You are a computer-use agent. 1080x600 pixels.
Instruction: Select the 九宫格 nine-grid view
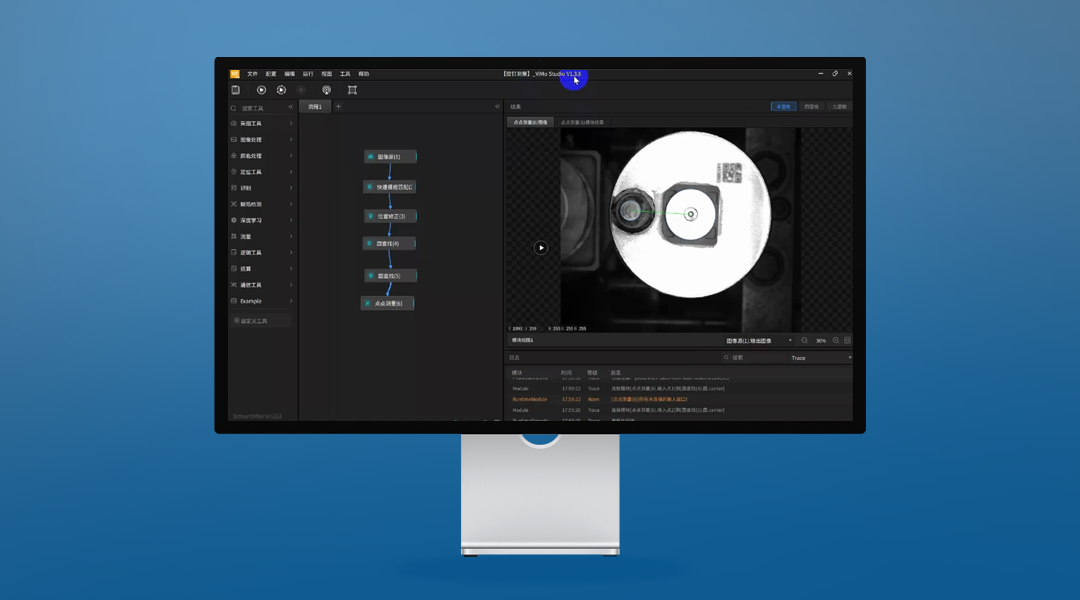pos(839,107)
